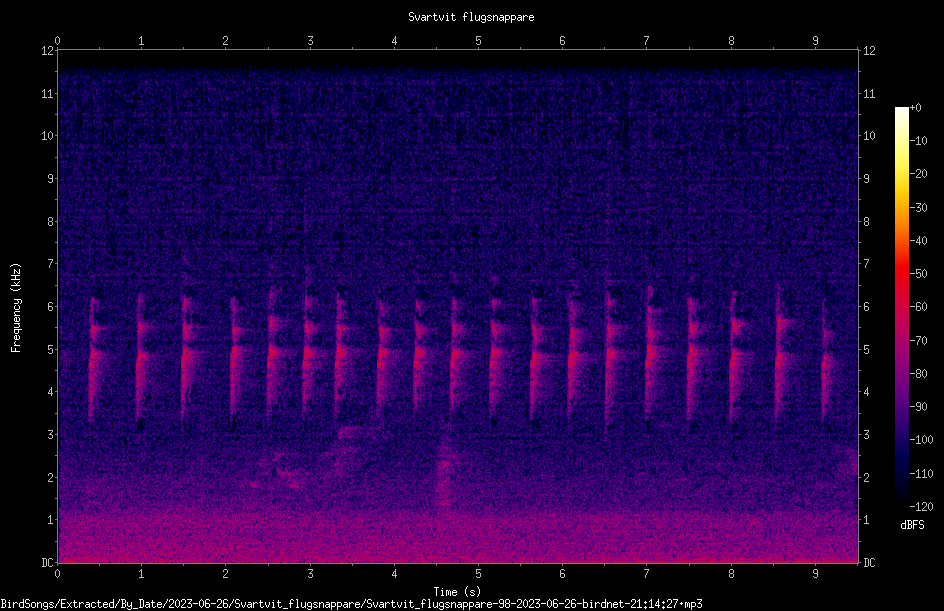Viewport: 944px width, 611px height.
Task: Click the '9' tick on the top time axis
Action: (815, 41)
